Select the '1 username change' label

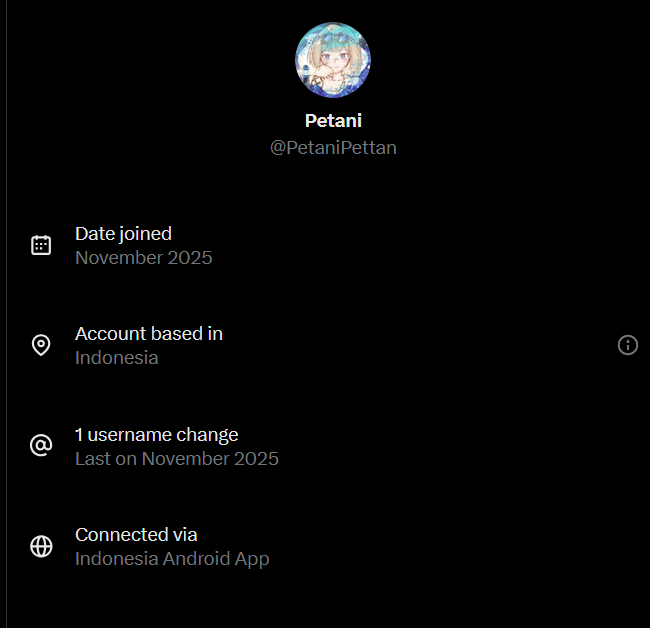[x=156, y=435]
